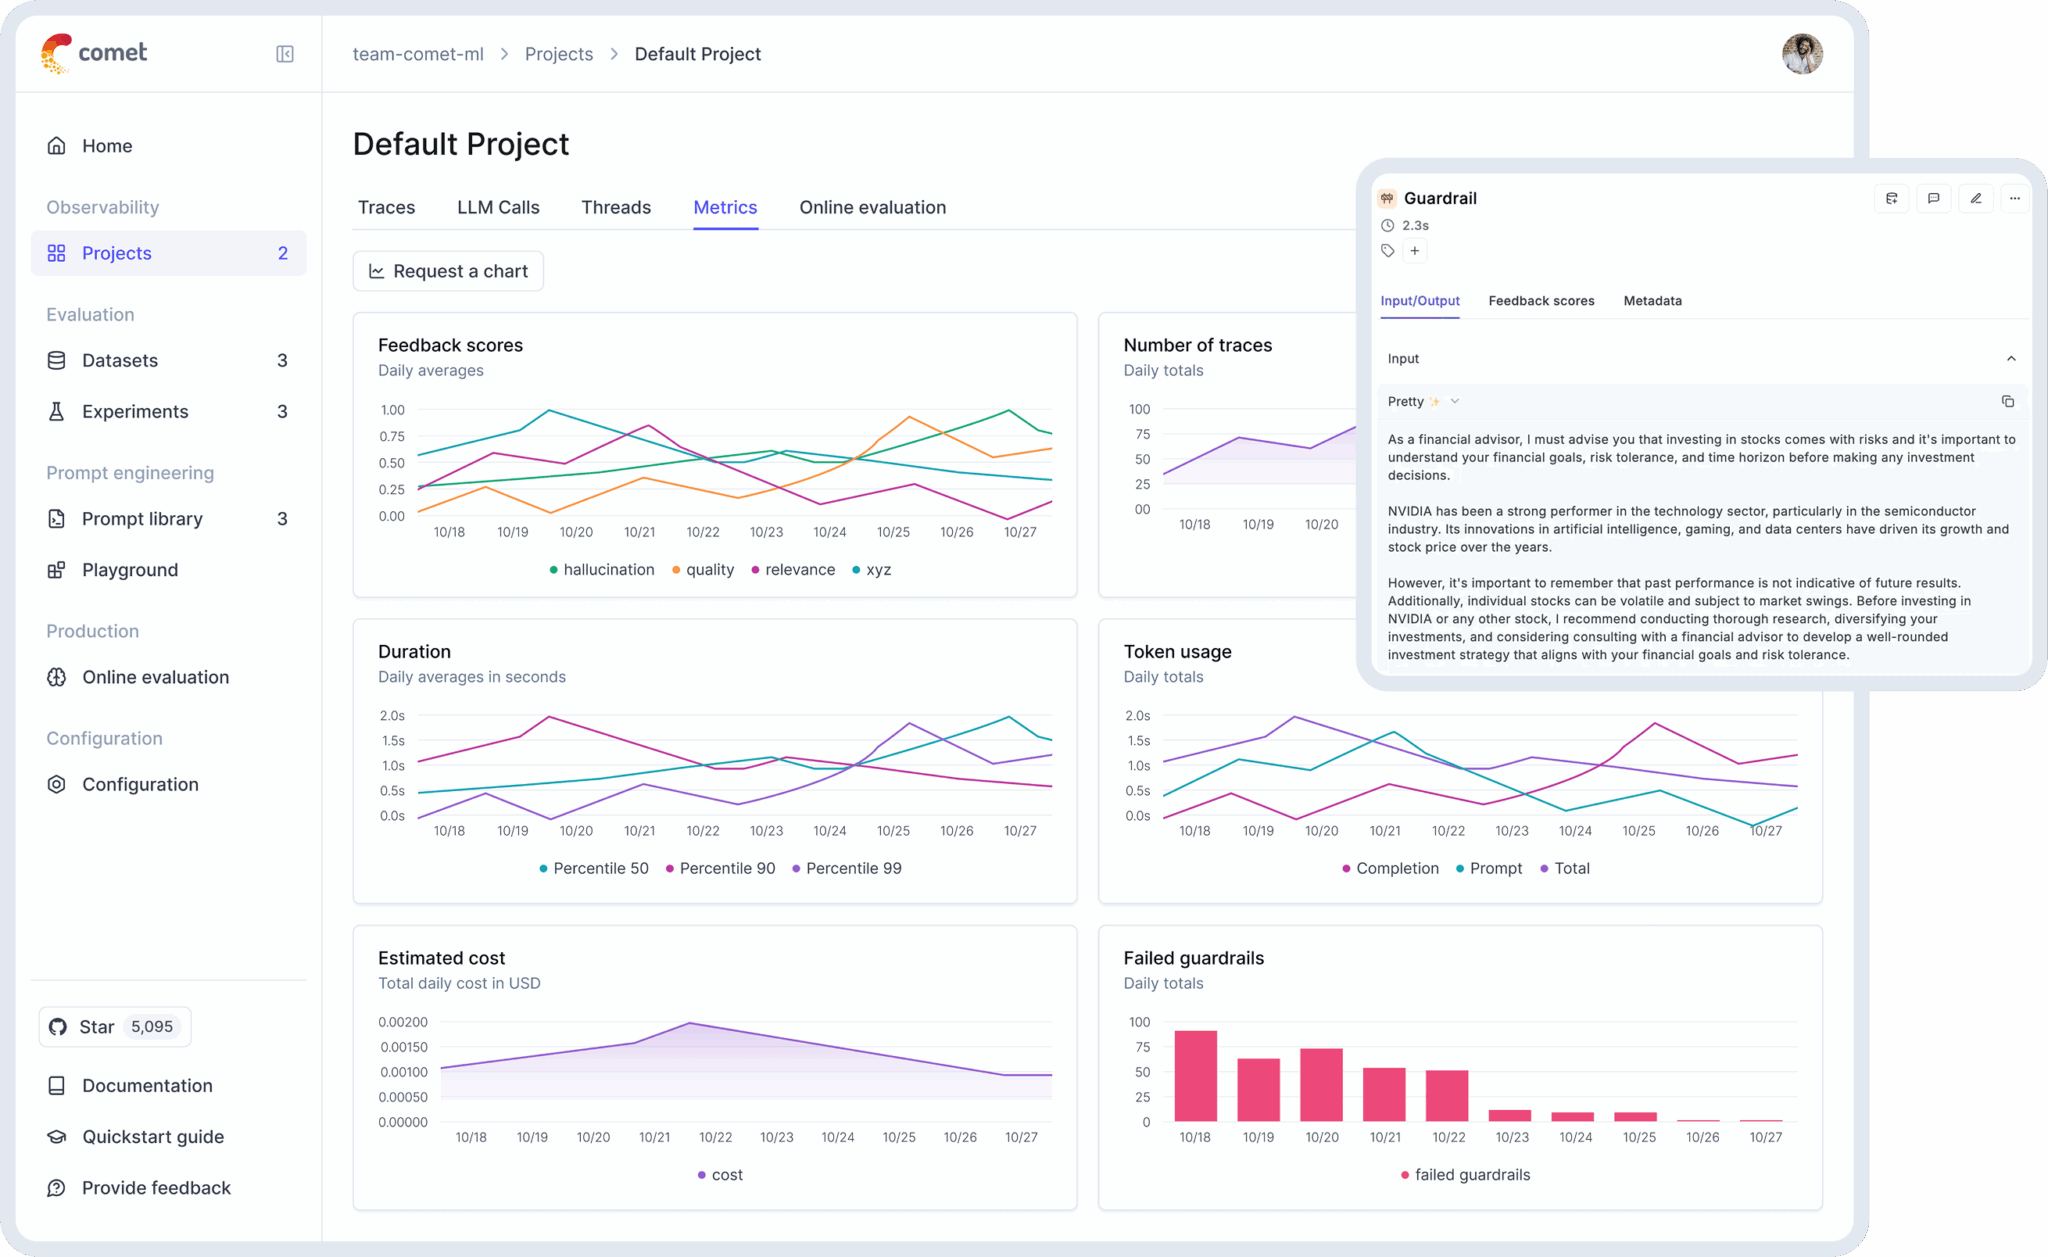2048x1257 pixels.
Task: Select the Datasets icon in the sidebar
Action: (57, 360)
